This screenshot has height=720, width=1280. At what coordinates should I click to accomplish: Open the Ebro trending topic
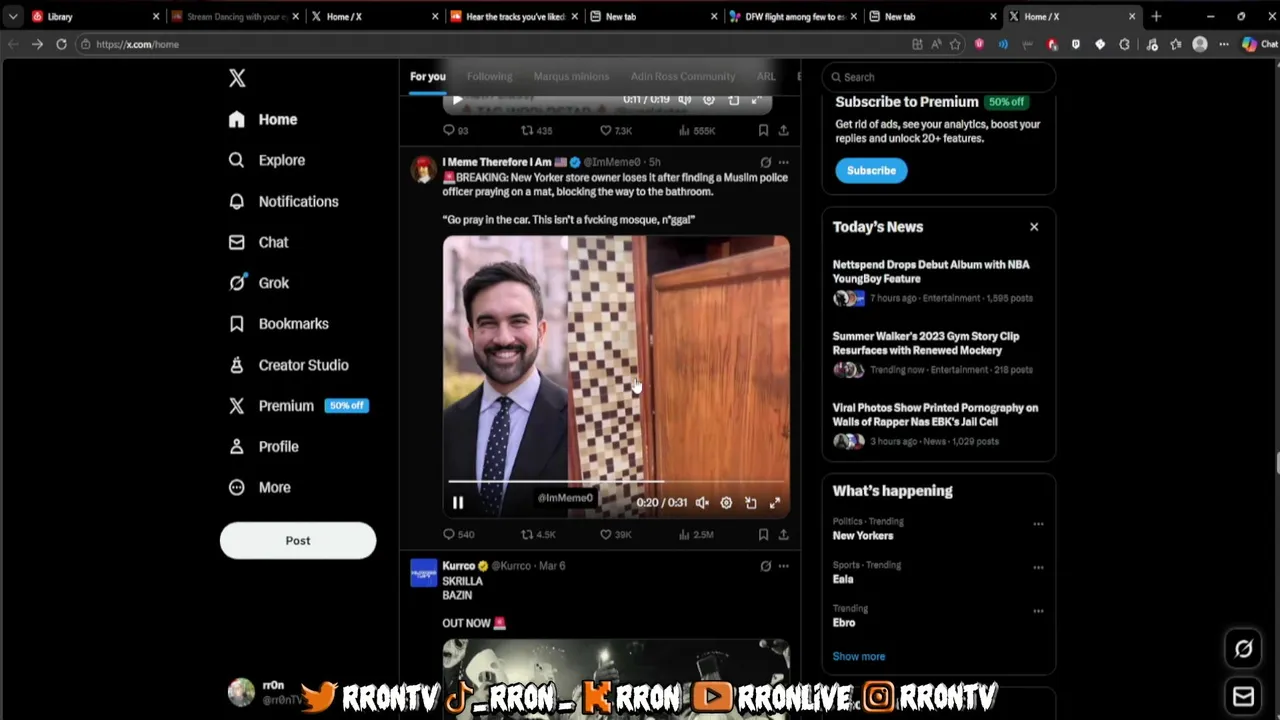(844, 622)
